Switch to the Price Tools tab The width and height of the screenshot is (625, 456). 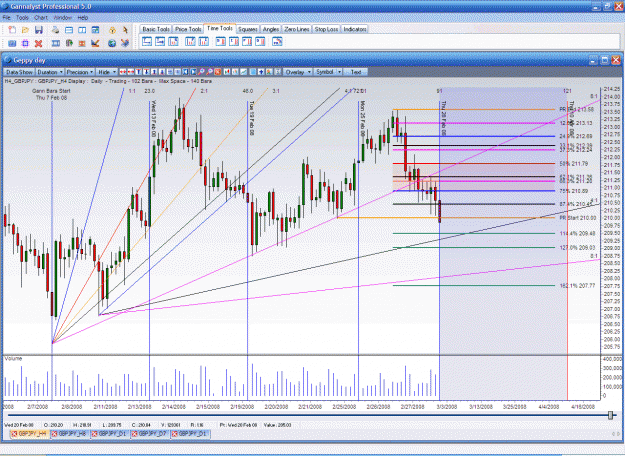pyautogui.click(x=188, y=29)
